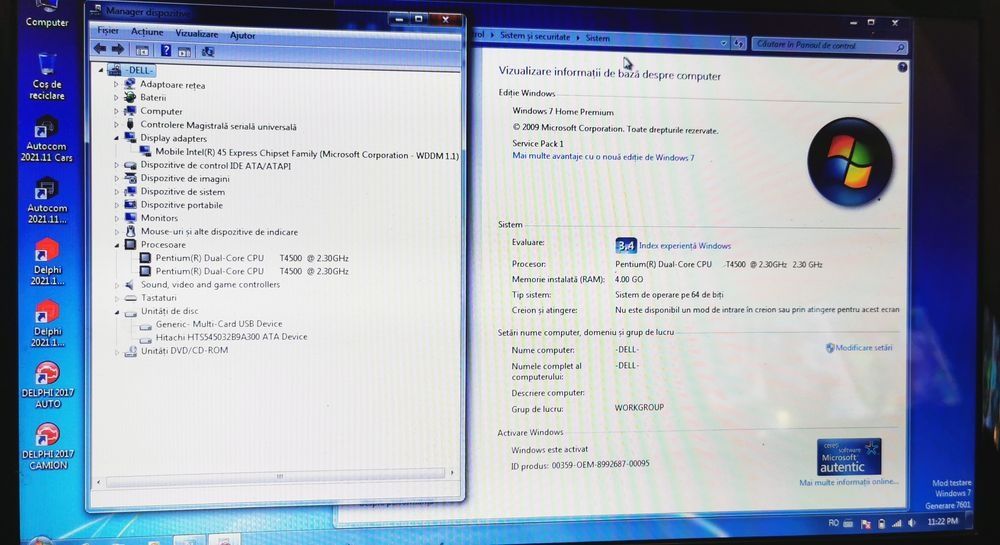Toggle the action pane toolbar icon
This screenshot has height=545, width=1000.
click(184, 52)
